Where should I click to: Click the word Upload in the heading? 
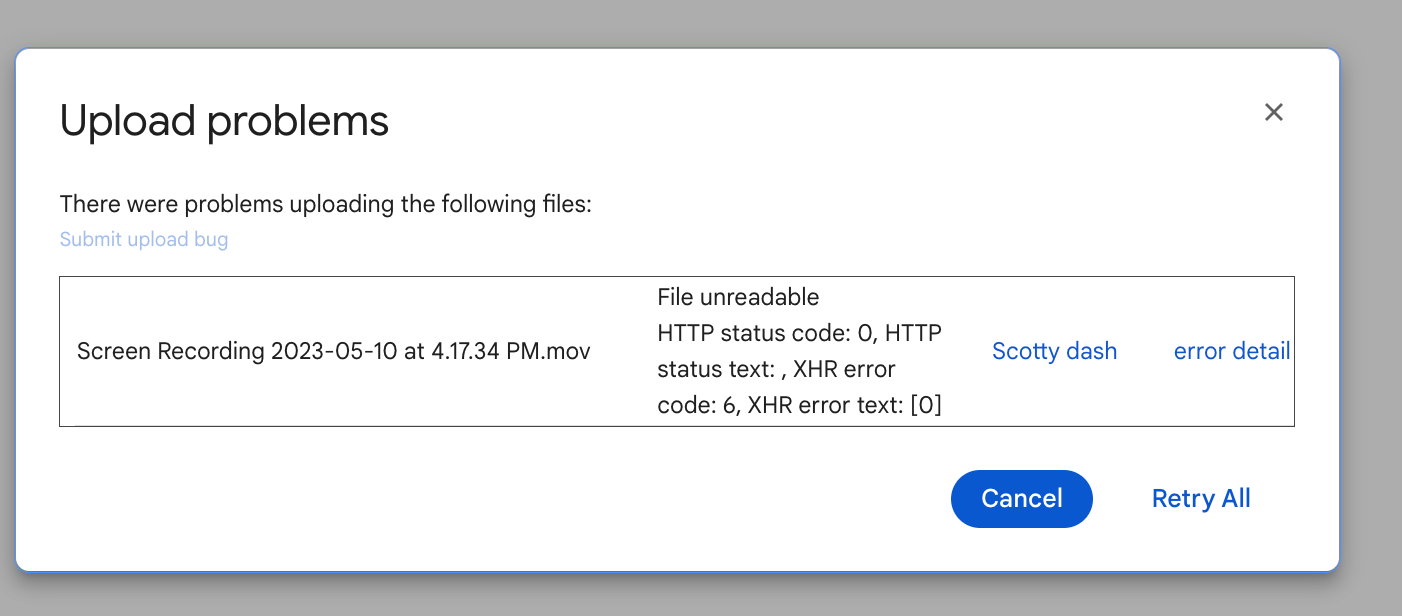tap(127, 121)
